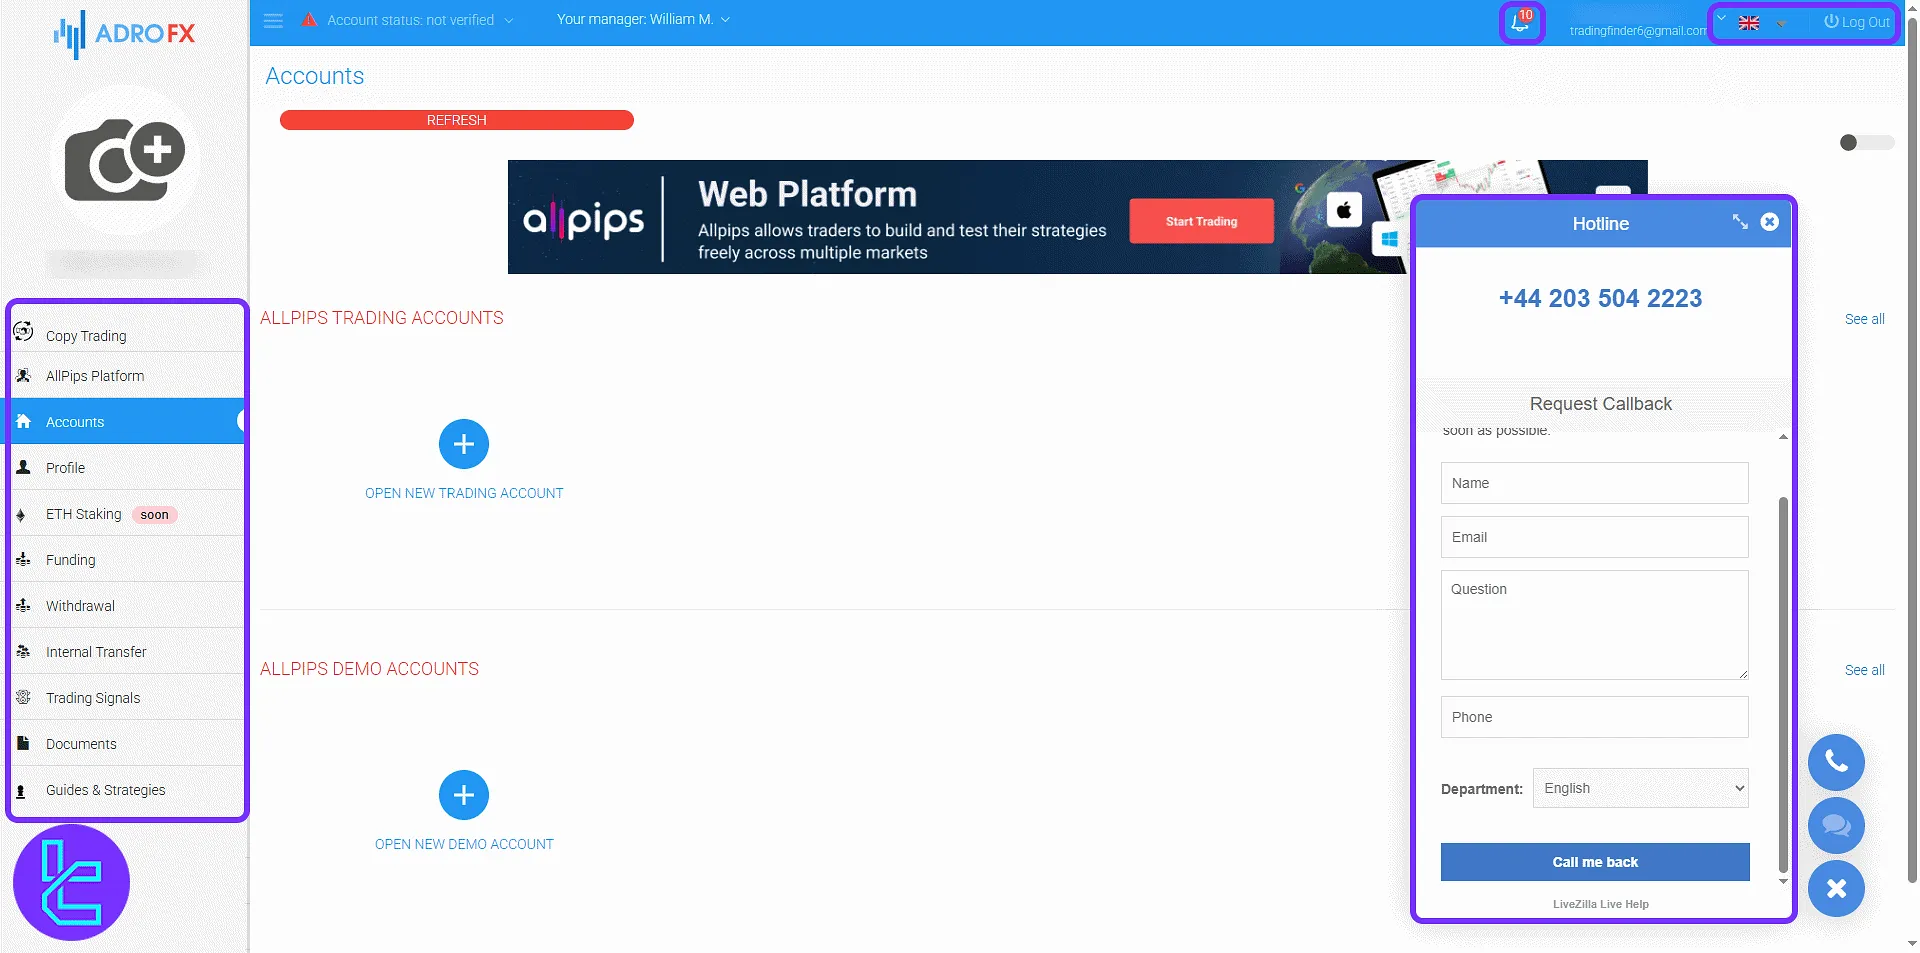This screenshot has width=1920, height=953.
Task: Click the Funding sidebar icon
Action: pos(23,560)
